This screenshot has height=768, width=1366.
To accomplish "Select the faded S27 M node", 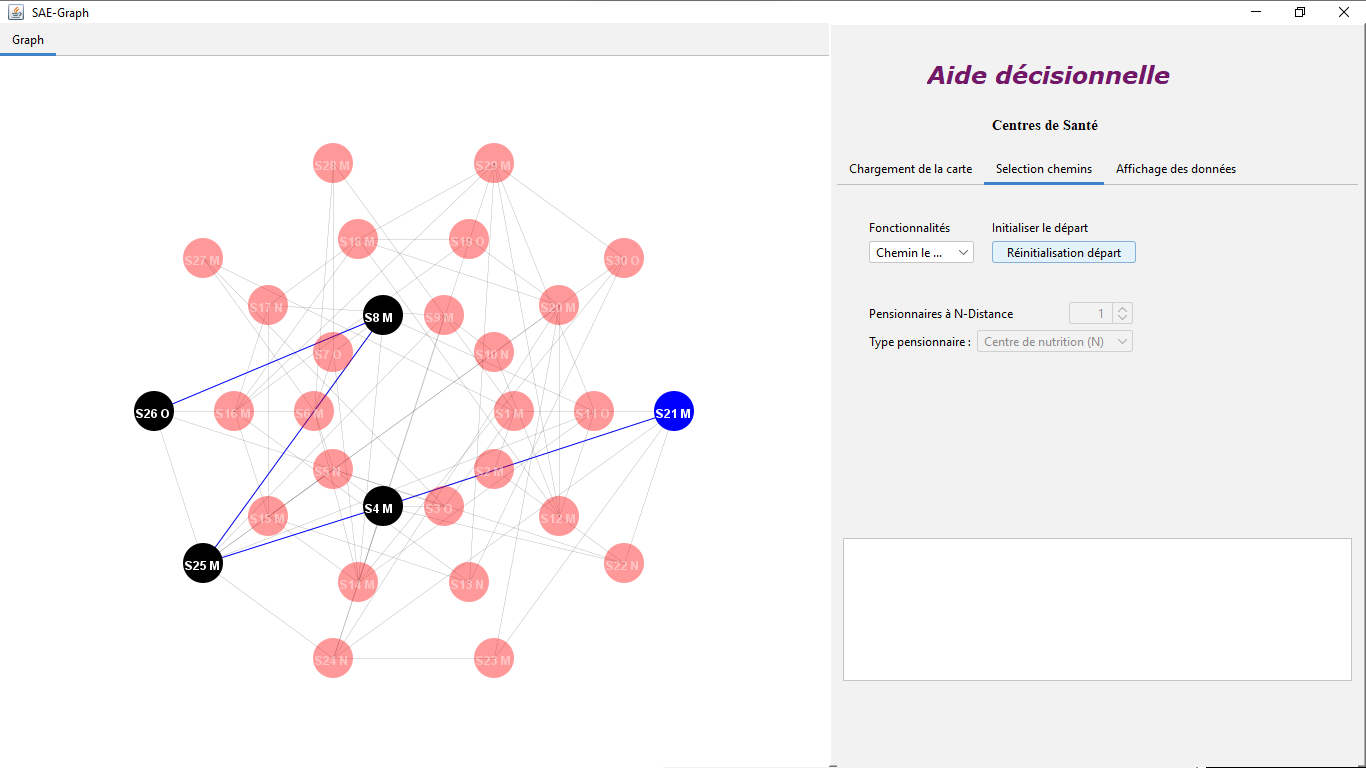I will (x=202, y=259).
